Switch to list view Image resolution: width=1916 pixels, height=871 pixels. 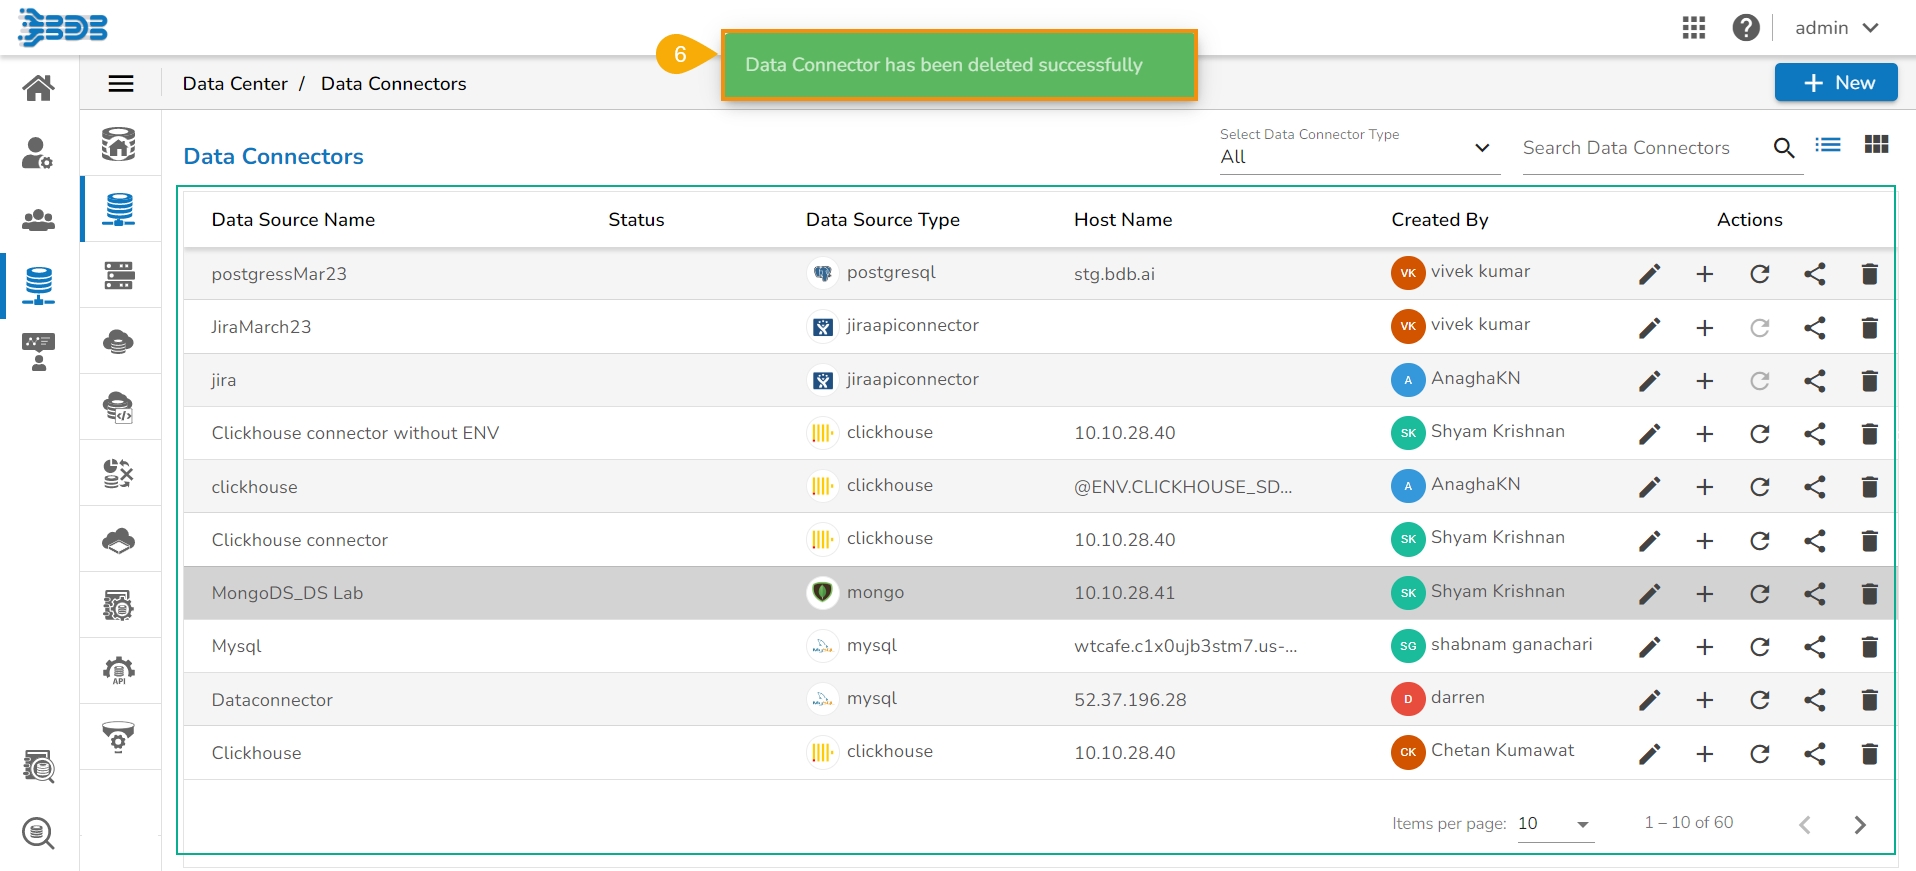1827,145
